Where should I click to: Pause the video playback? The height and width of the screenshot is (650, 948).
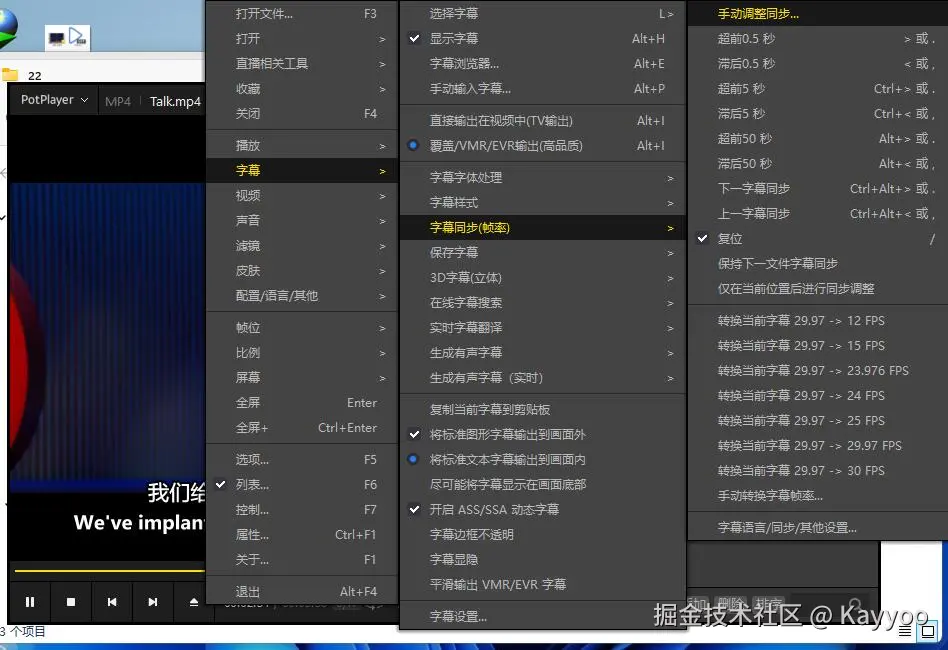pyautogui.click(x=30, y=602)
